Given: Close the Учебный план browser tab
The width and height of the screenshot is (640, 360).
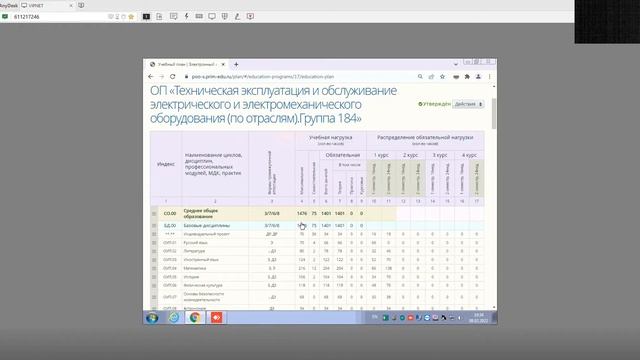Looking at the screenshot, I should pos(223,64).
